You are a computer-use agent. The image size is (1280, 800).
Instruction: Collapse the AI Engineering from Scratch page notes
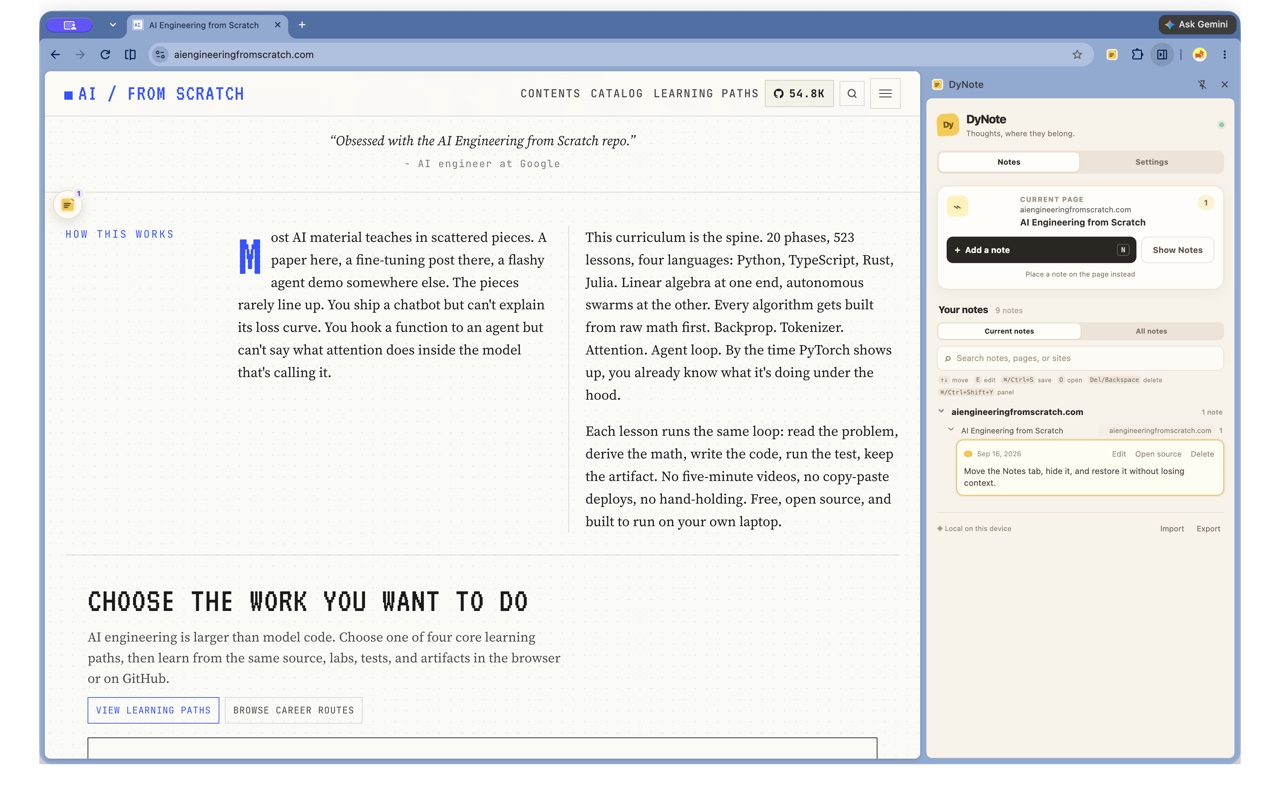coord(951,431)
